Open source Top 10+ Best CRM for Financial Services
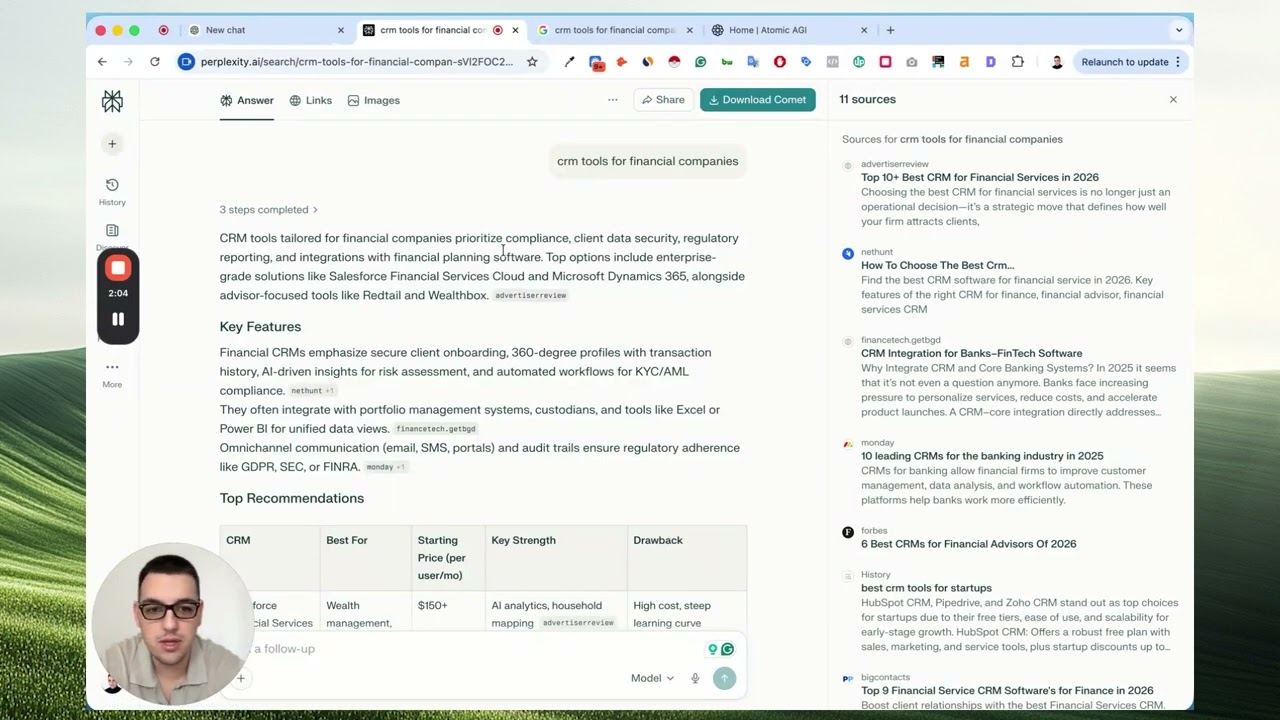Image resolution: width=1280 pixels, height=720 pixels. (980, 177)
